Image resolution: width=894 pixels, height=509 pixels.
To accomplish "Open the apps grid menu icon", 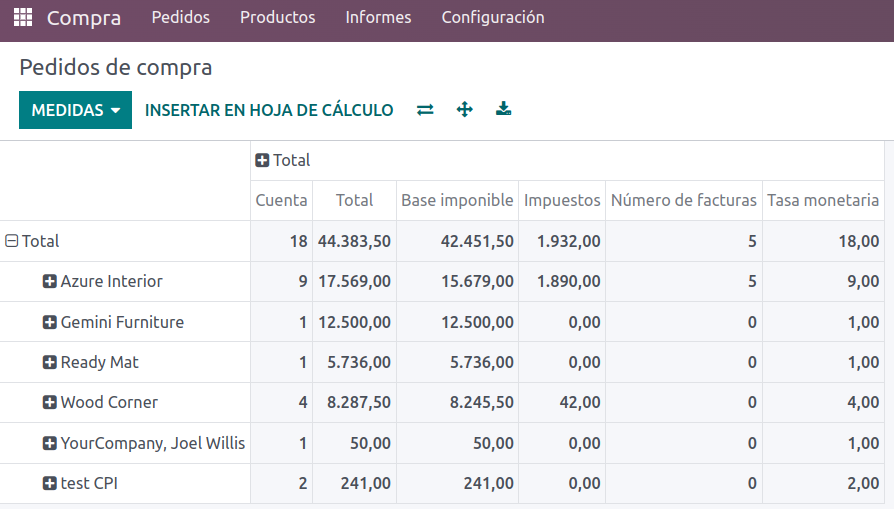I will coord(23,17).
